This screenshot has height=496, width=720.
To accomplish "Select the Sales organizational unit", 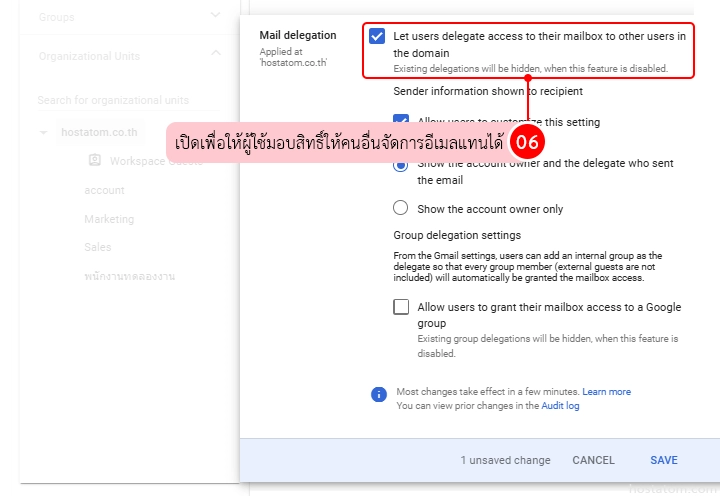I will (98, 247).
